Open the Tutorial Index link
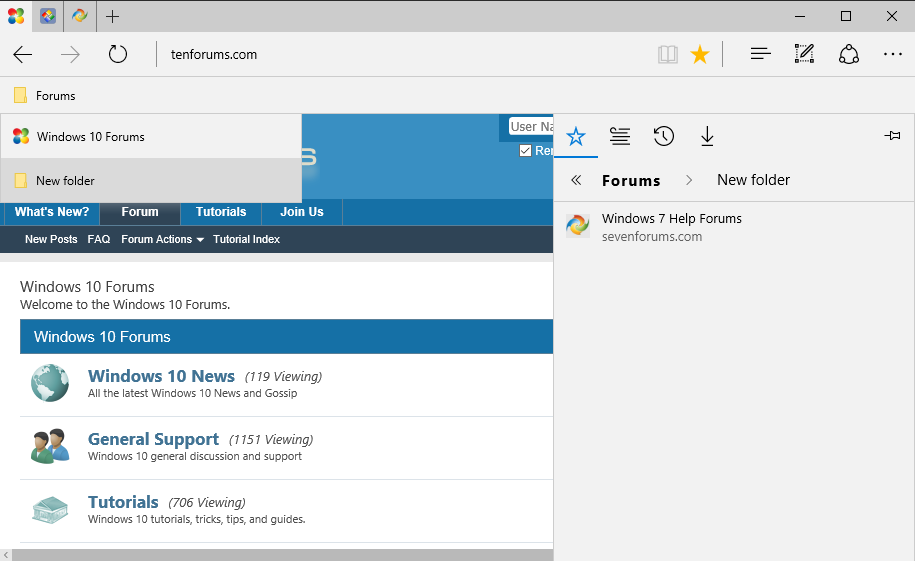915x561 pixels. pos(246,239)
